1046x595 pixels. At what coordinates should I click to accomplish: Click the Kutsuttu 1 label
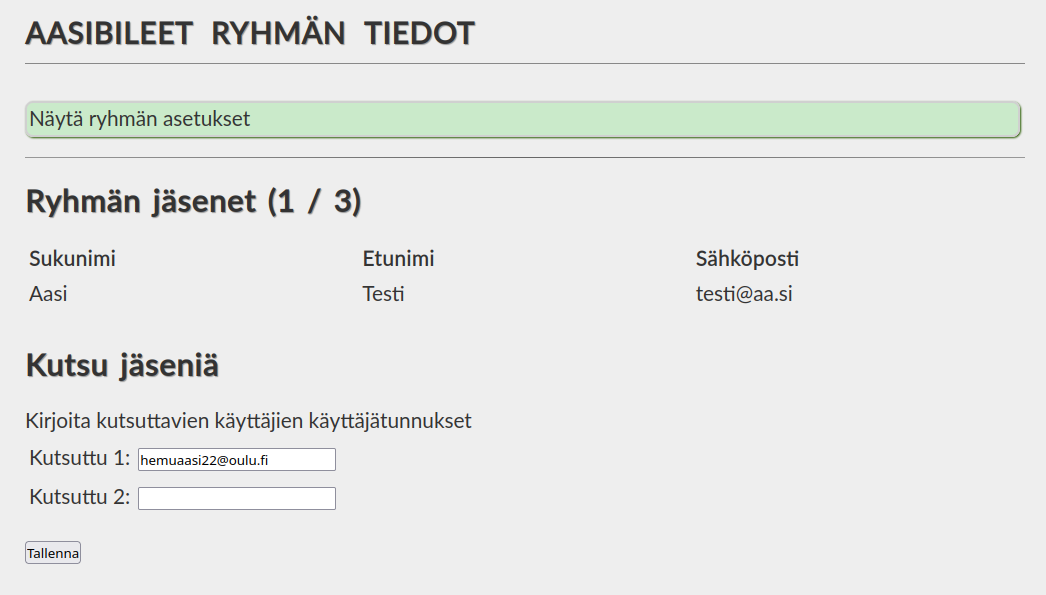pos(80,459)
